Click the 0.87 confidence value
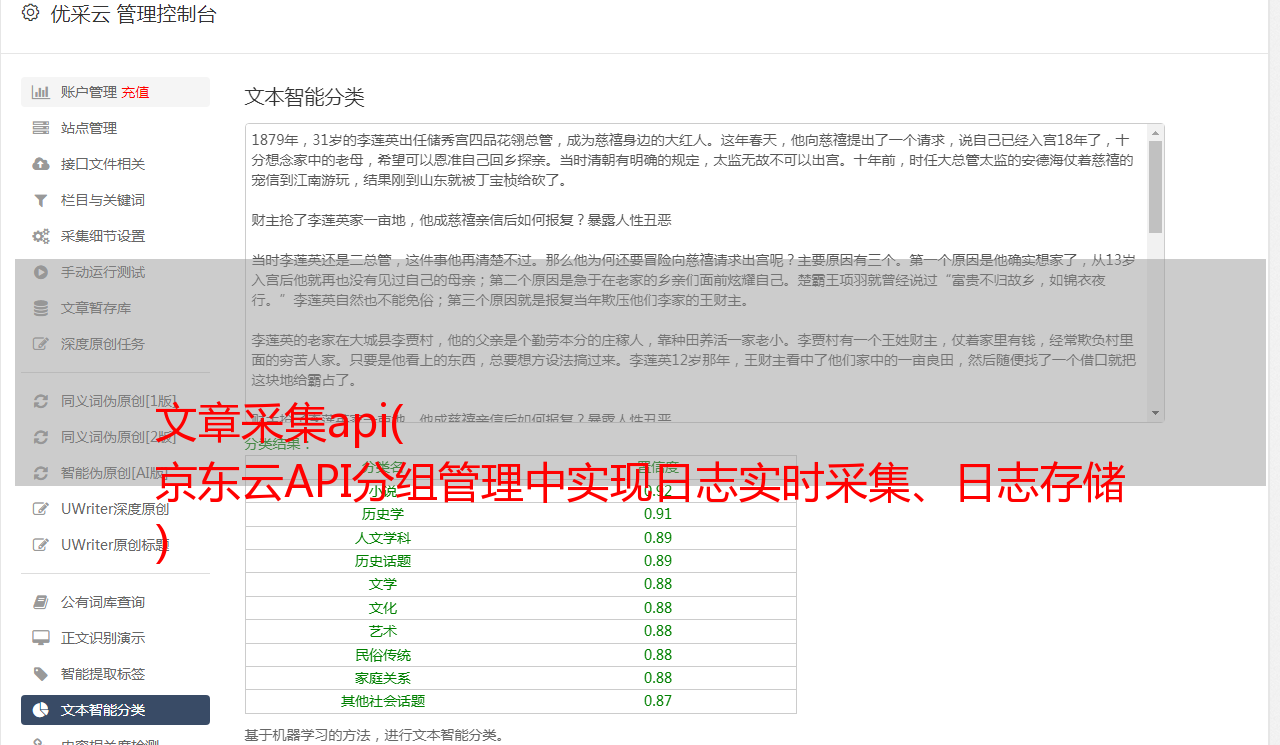This screenshot has height=745, width=1280. coord(658,701)
